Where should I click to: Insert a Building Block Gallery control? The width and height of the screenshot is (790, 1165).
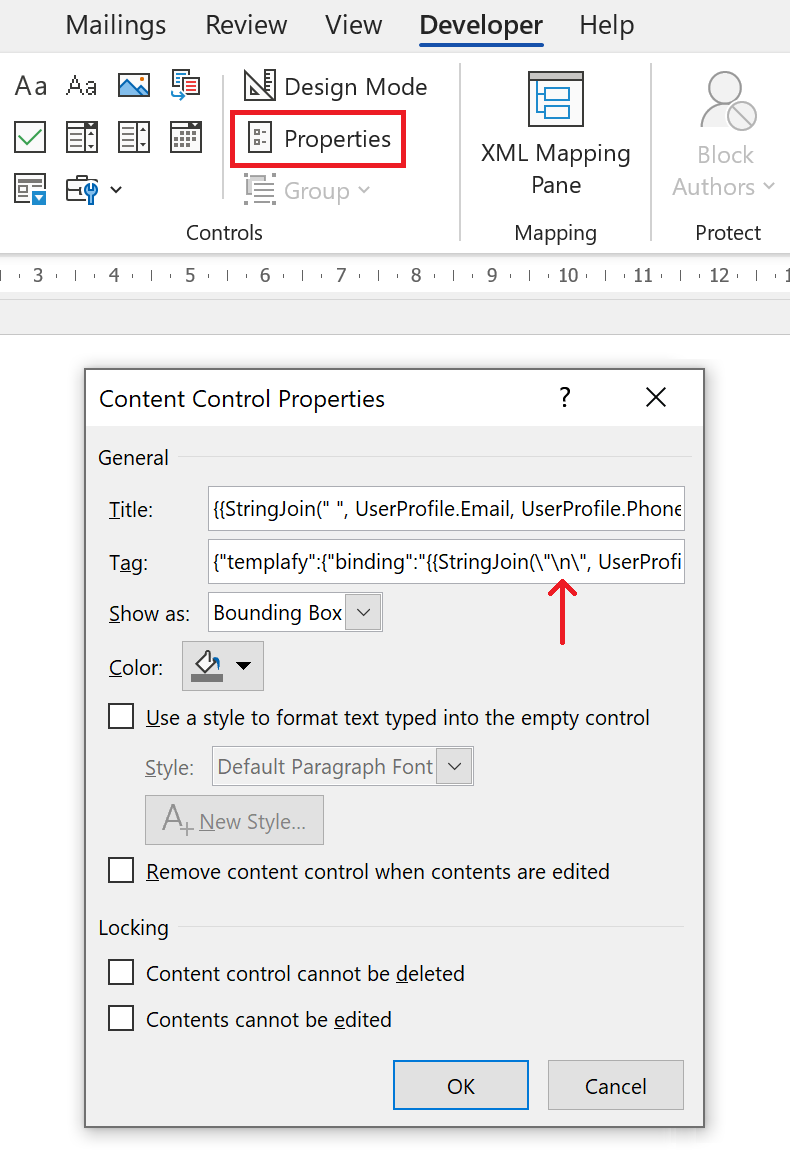185,86
